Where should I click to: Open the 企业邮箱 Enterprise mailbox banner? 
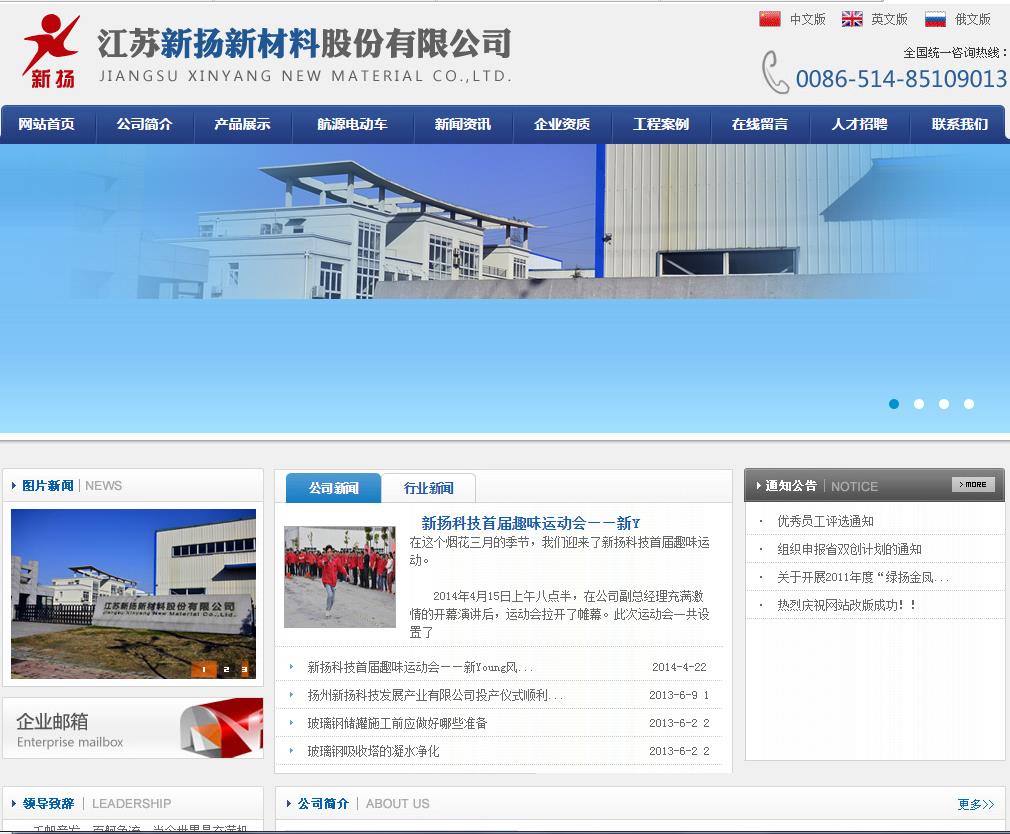pos(133,728)
